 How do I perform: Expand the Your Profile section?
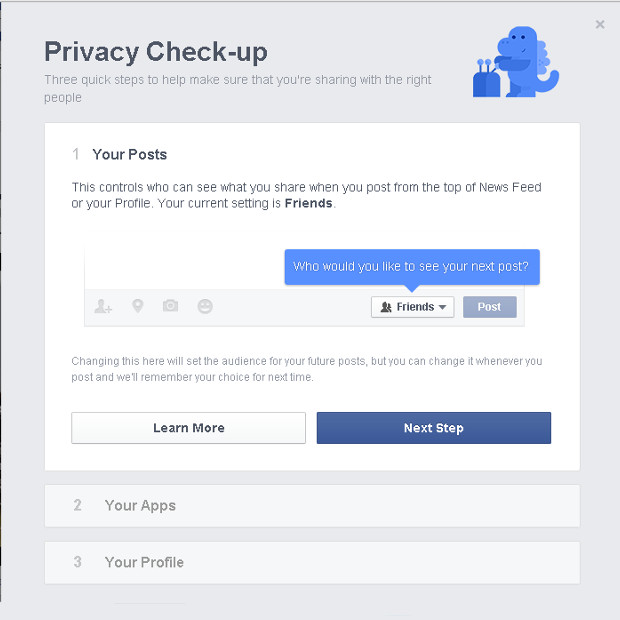pos(144,562)
